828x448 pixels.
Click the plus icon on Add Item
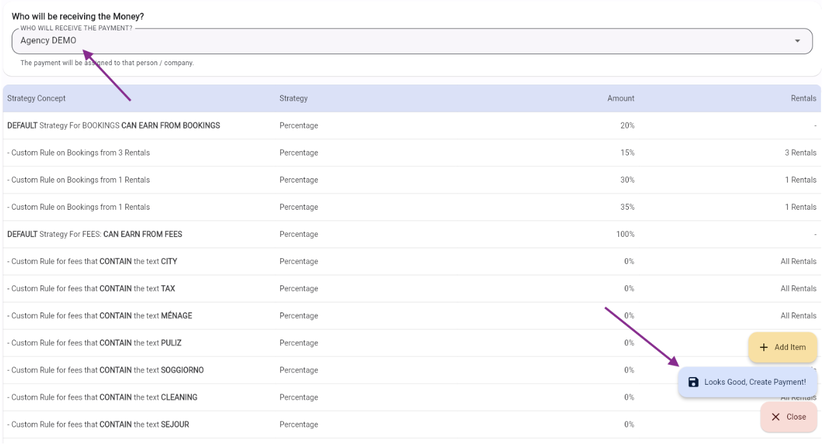click(x=764, y=347)
